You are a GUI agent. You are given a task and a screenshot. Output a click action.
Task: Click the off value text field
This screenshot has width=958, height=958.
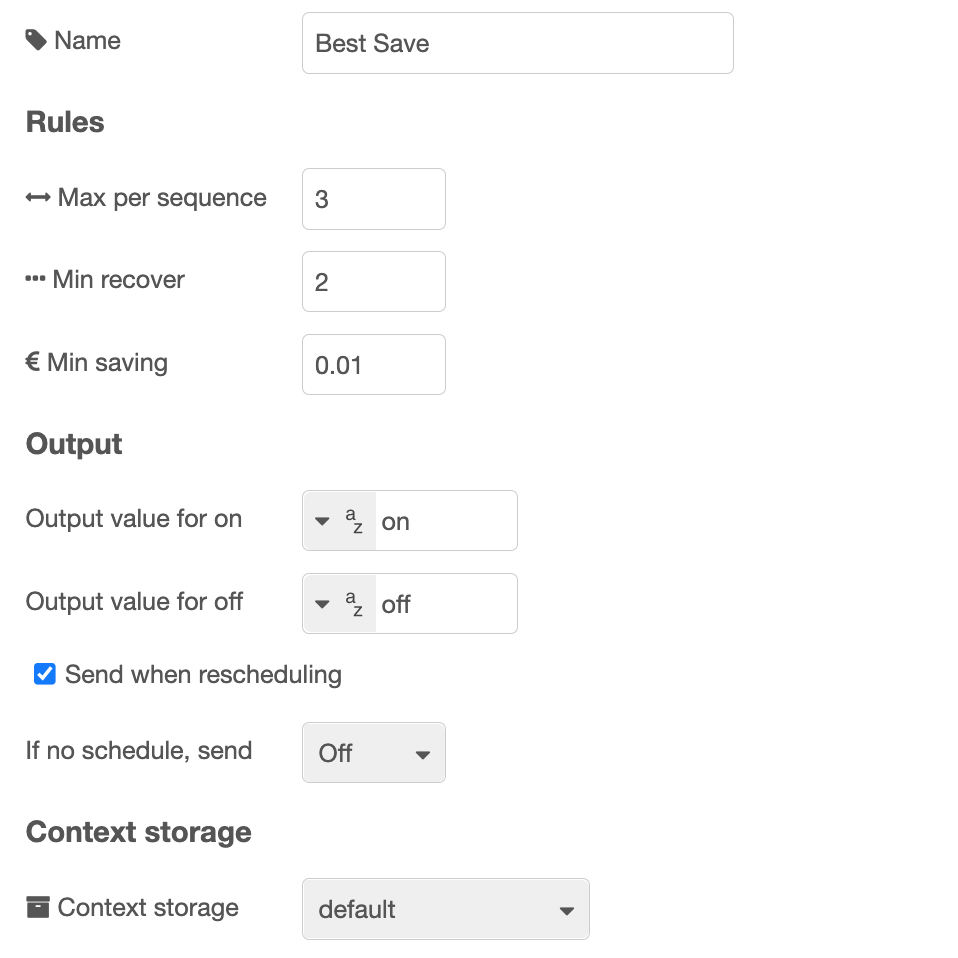(x=446, y=604)
